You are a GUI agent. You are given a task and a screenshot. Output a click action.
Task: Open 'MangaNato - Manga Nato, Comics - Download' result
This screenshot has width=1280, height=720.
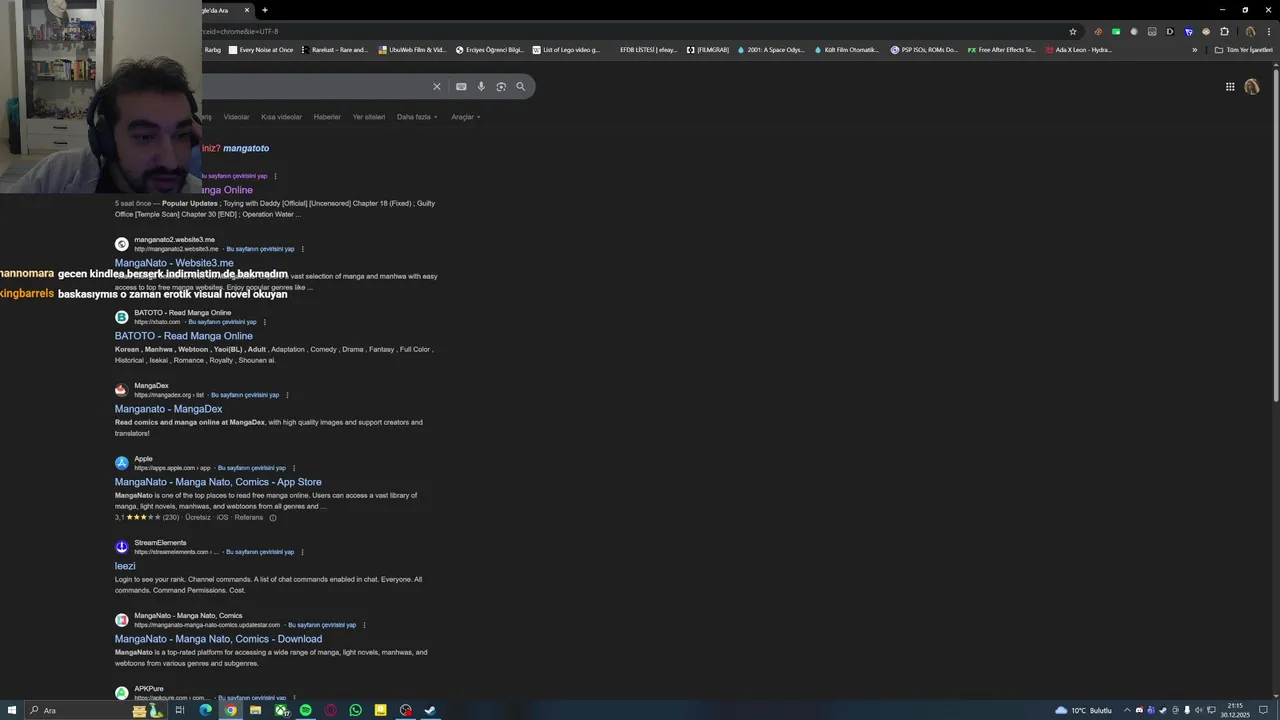click(x=218, y=639)
